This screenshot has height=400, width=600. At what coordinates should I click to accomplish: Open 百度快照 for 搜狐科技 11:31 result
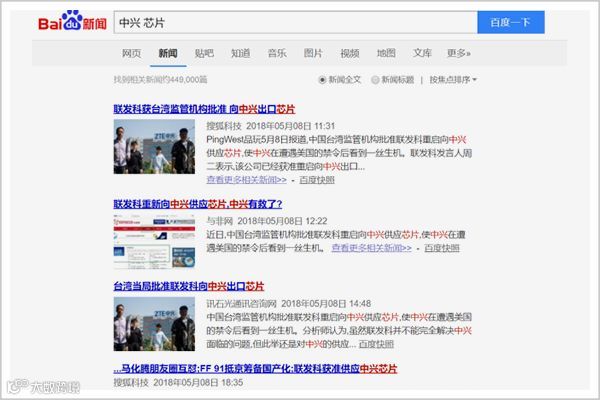(x=317, y=180)
